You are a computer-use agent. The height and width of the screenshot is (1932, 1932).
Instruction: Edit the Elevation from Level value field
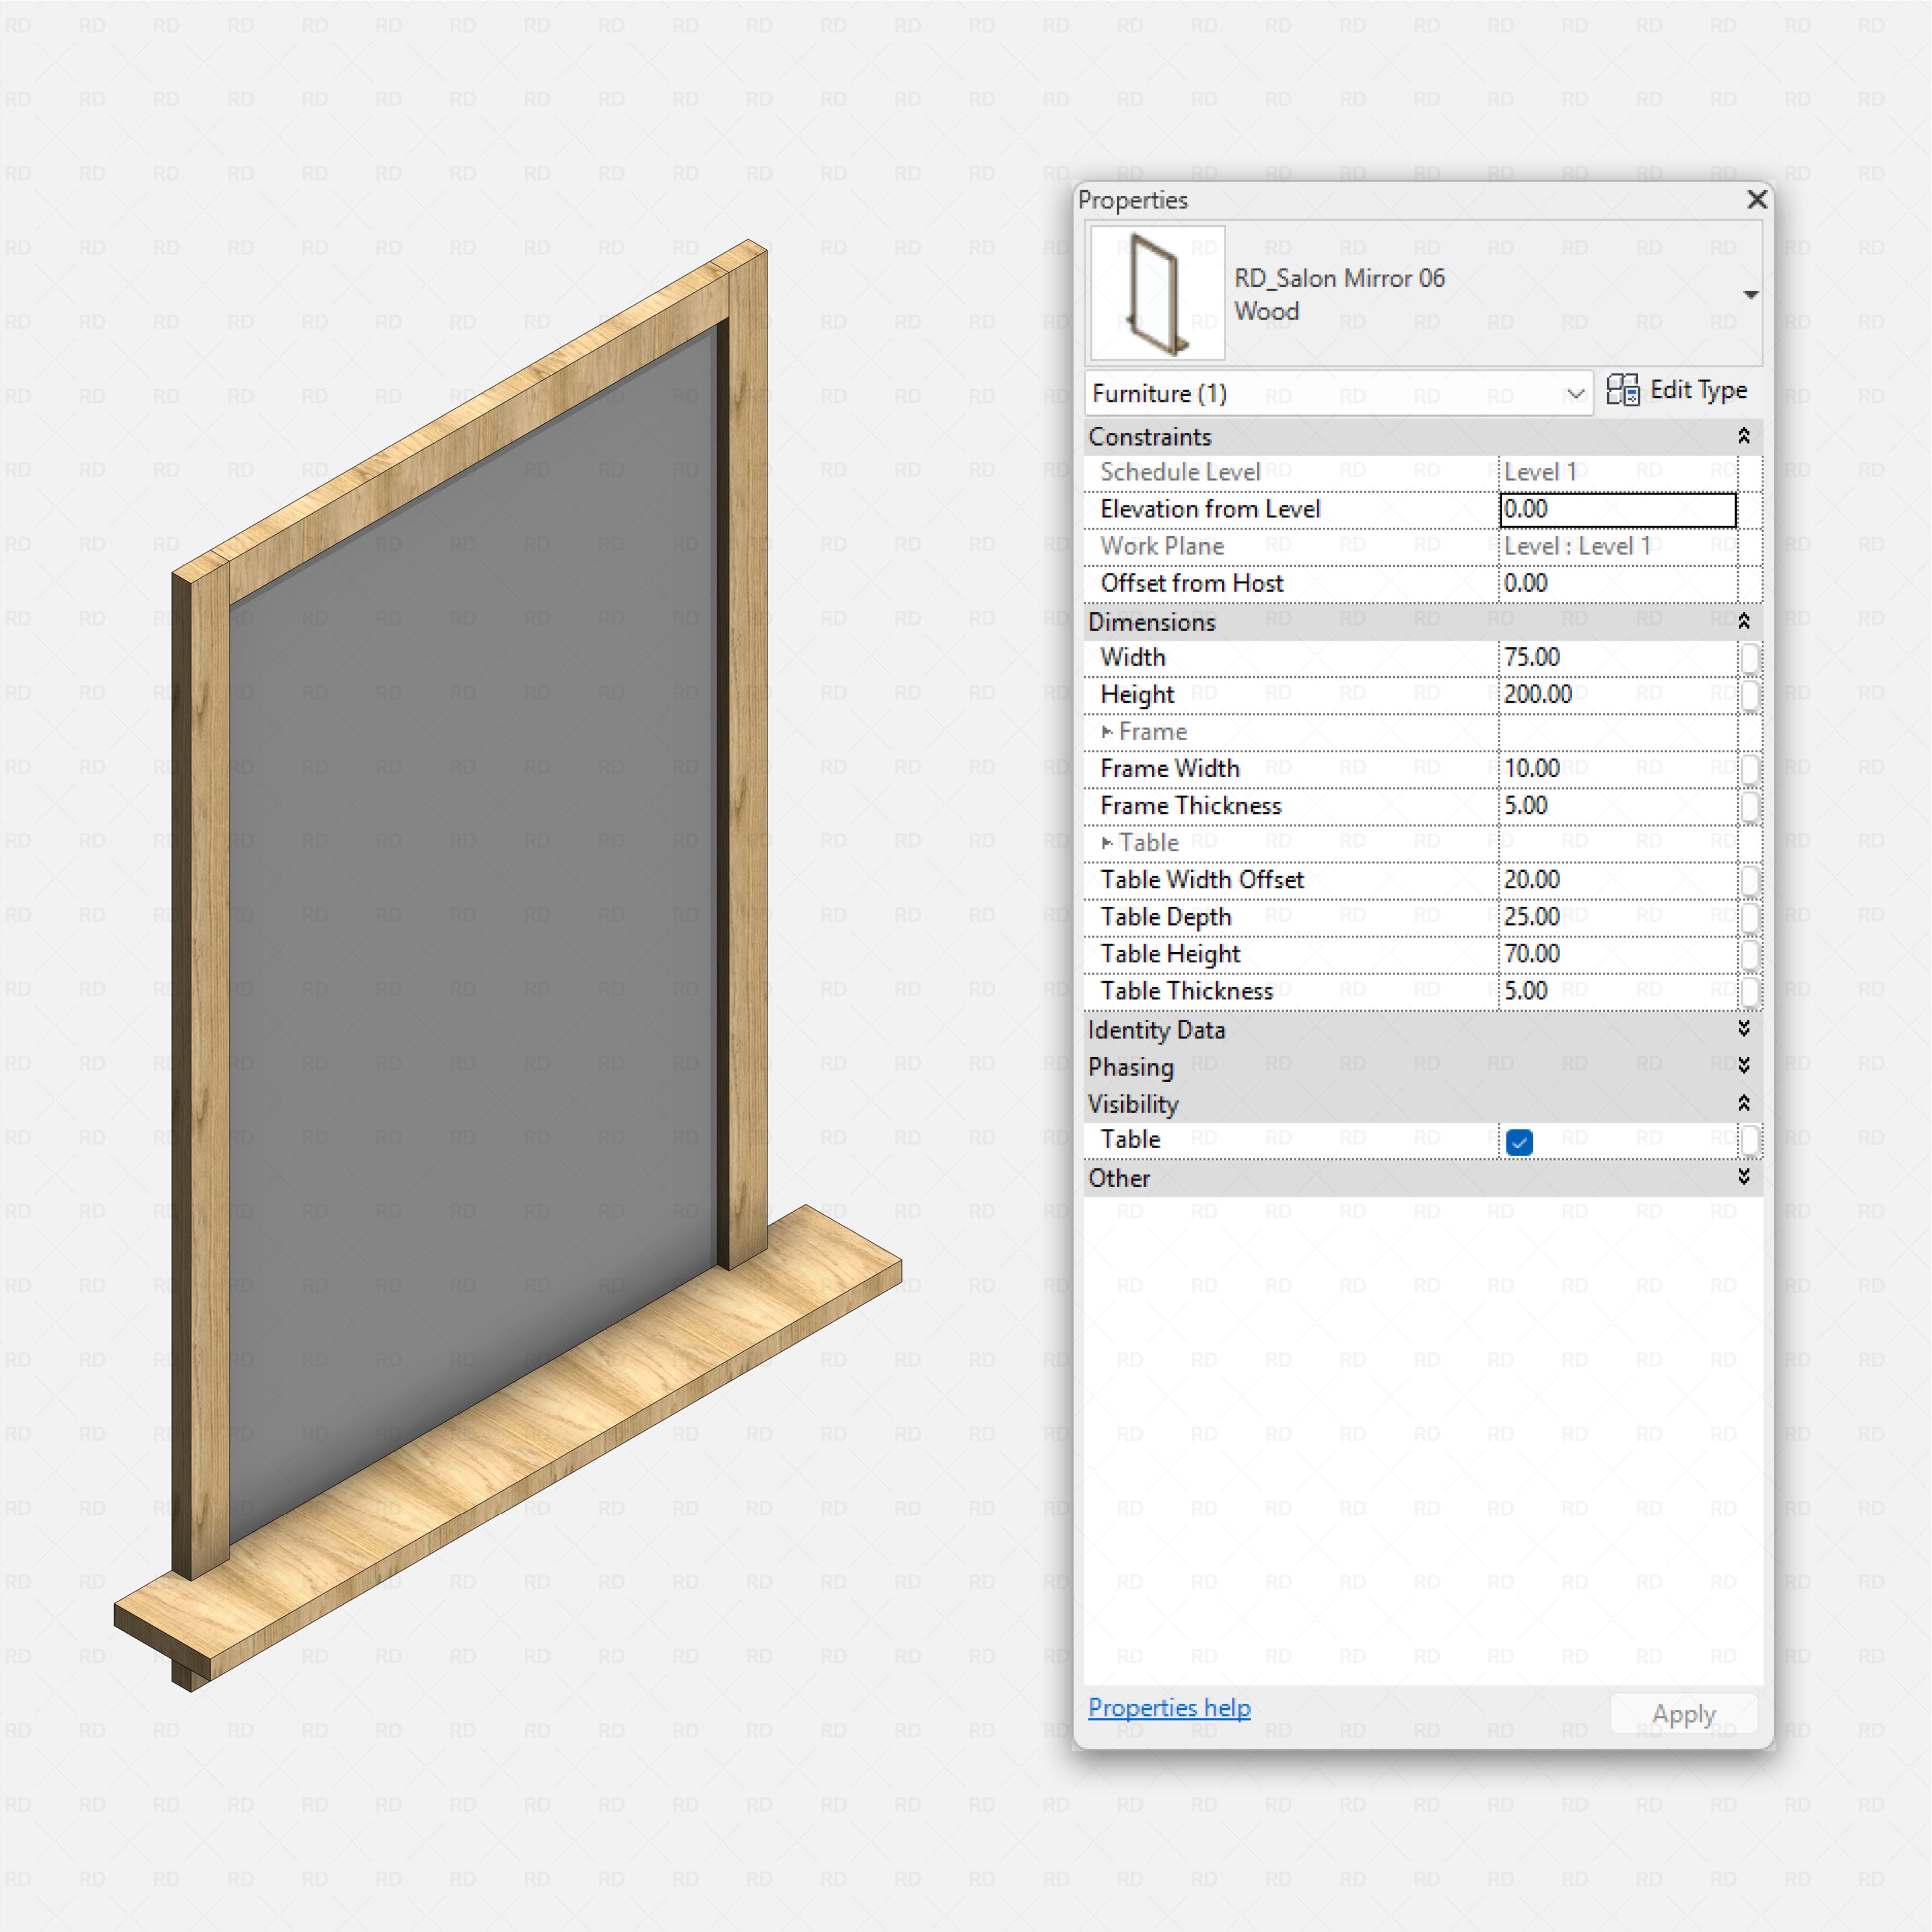click(x=1617, y=509)
